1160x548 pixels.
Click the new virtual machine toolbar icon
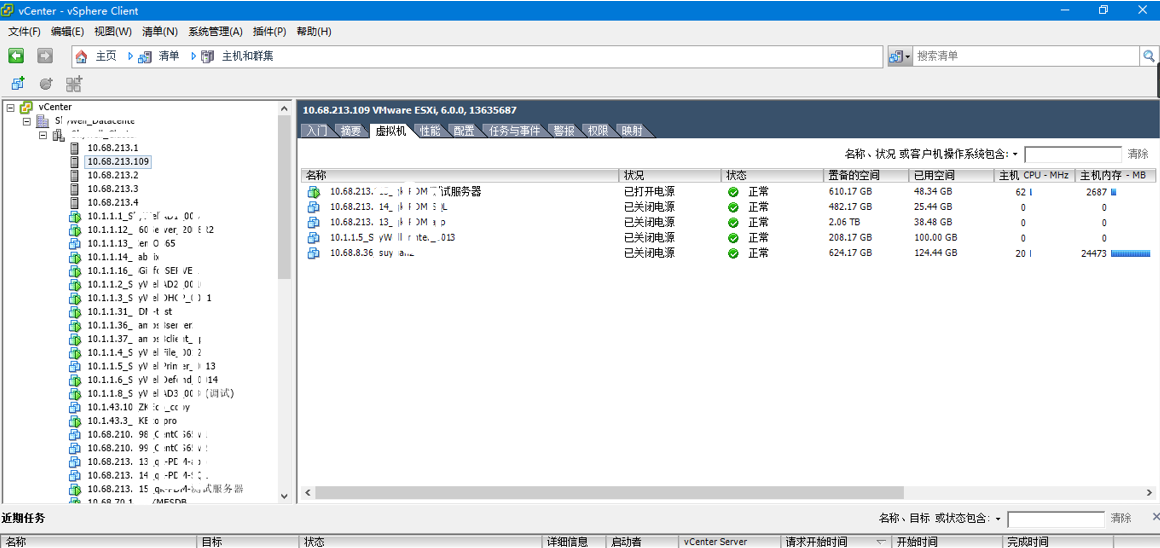click(18, 84)
